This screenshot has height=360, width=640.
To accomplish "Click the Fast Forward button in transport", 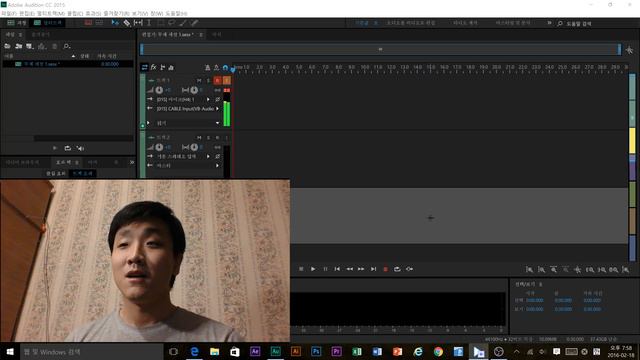I will coord(361,269).
